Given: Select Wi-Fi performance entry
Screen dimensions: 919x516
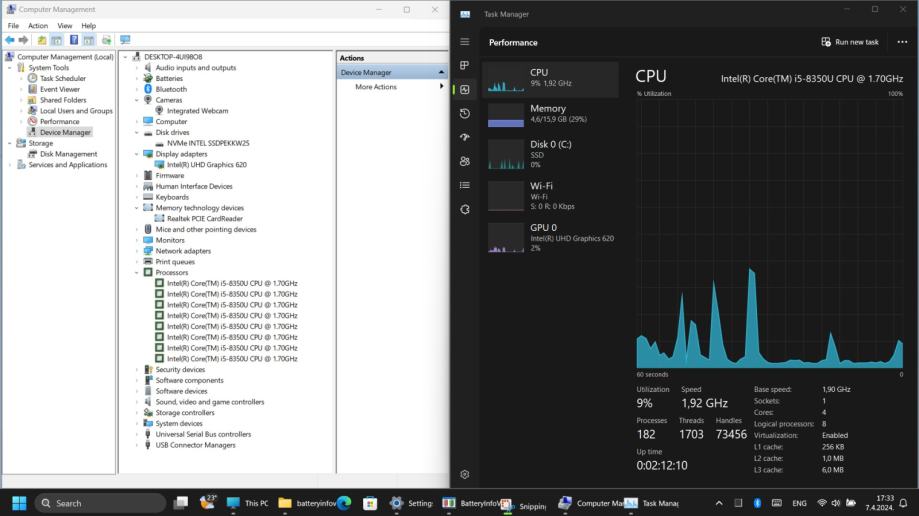Looking at the screenshot, I should 550,196.
